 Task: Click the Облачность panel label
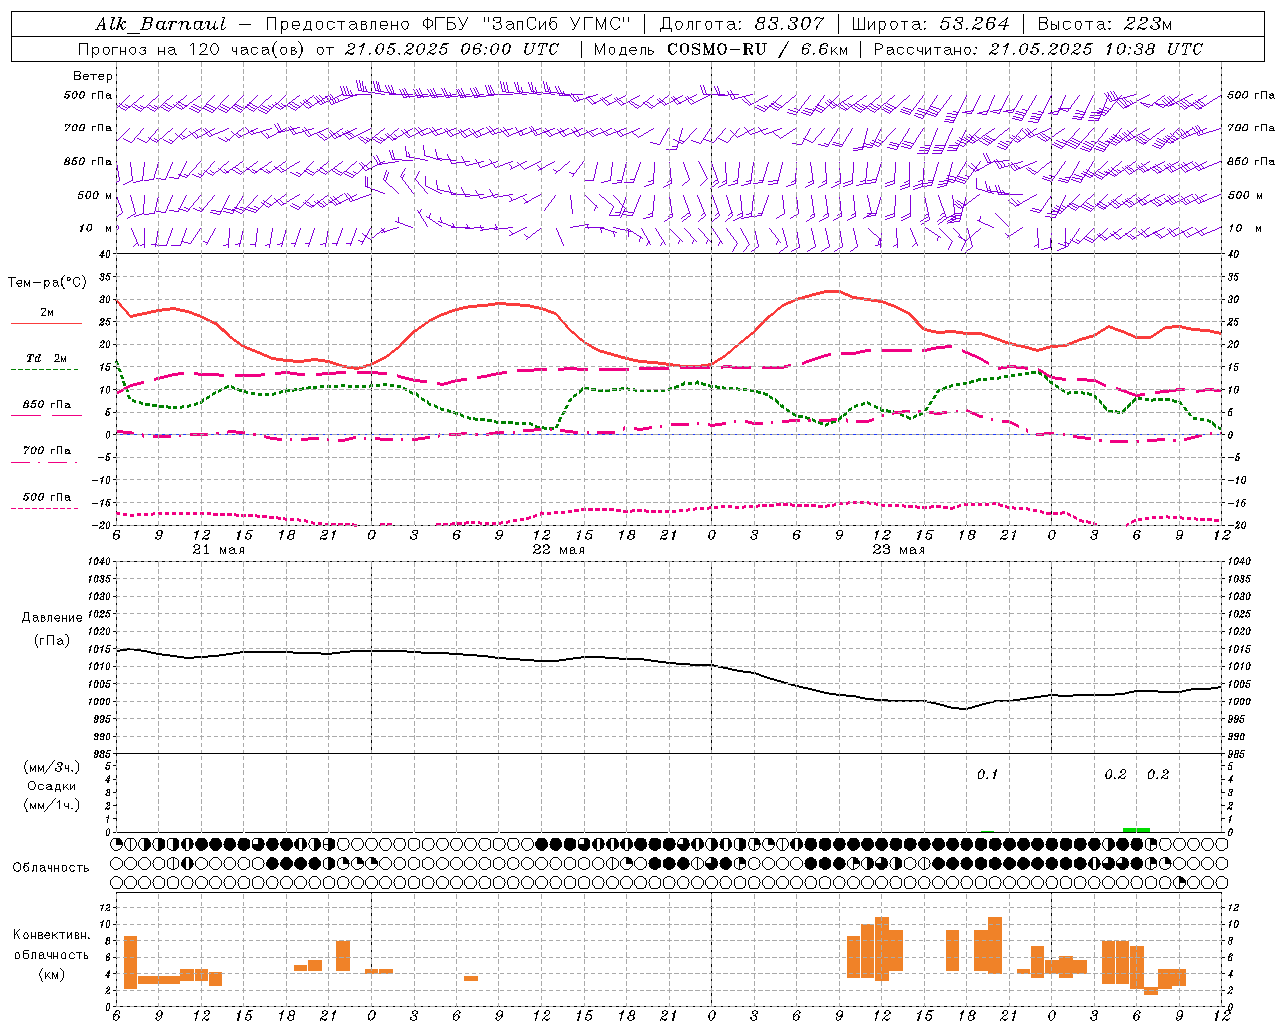click(51, 868)
